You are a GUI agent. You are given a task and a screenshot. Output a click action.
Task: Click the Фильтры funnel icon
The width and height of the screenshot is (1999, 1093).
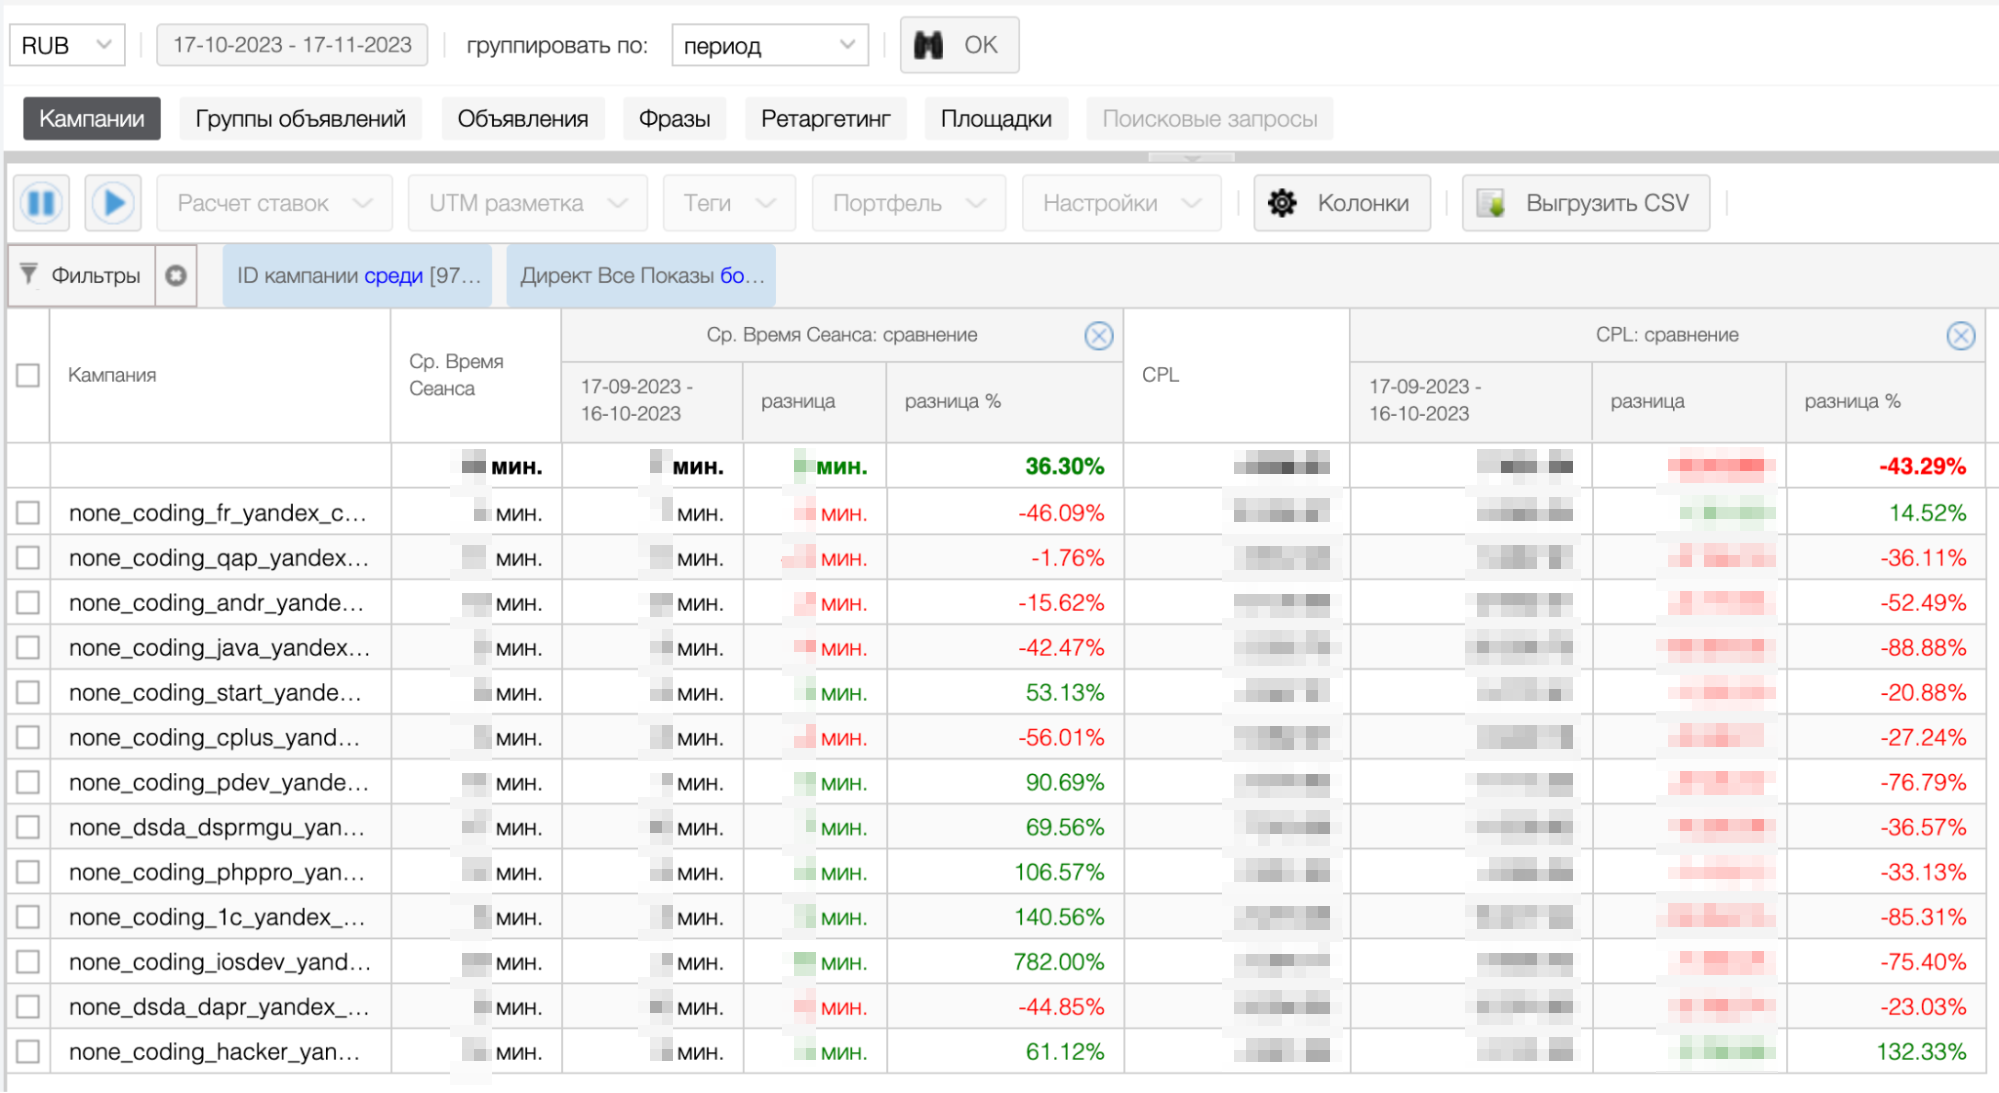tap(29, 274)
